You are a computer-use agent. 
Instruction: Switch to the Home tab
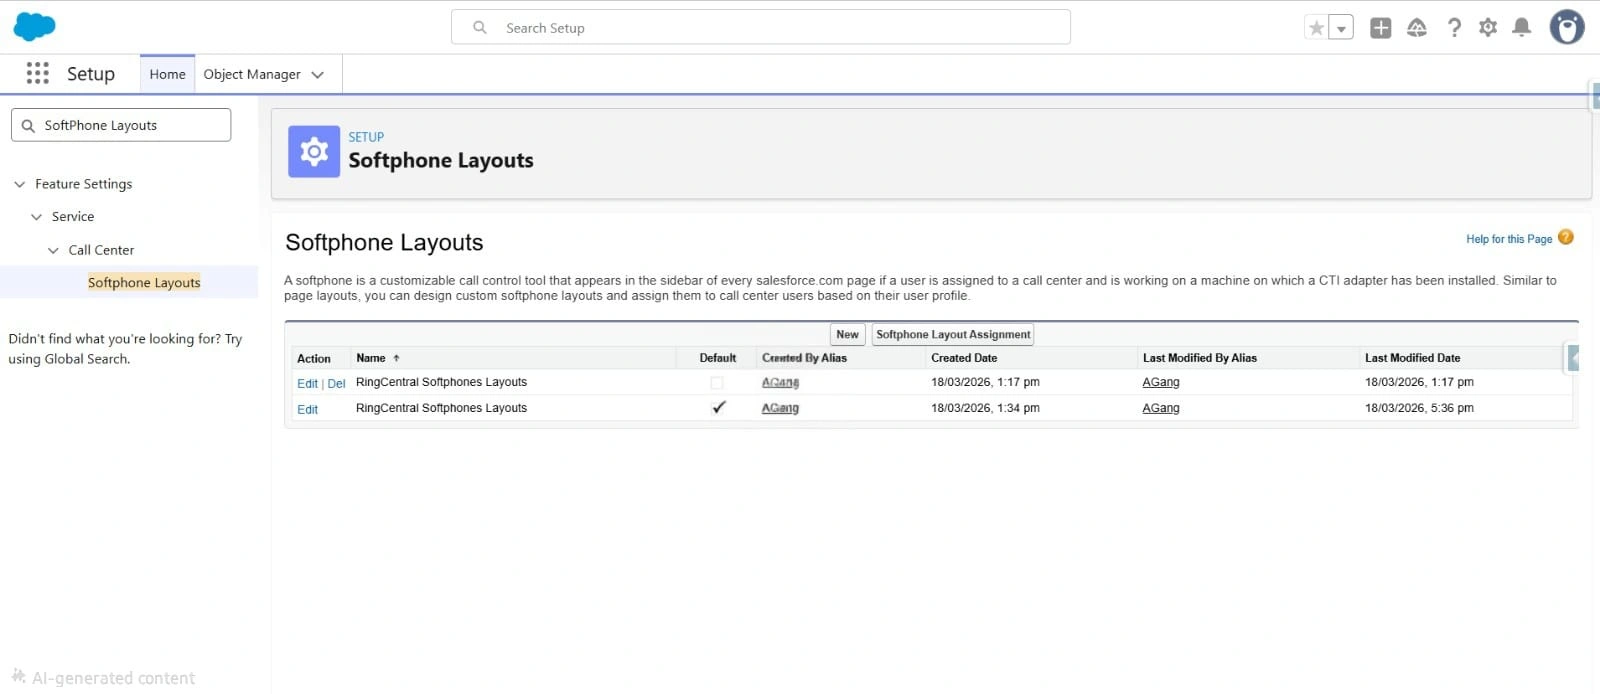pos(167,74)
